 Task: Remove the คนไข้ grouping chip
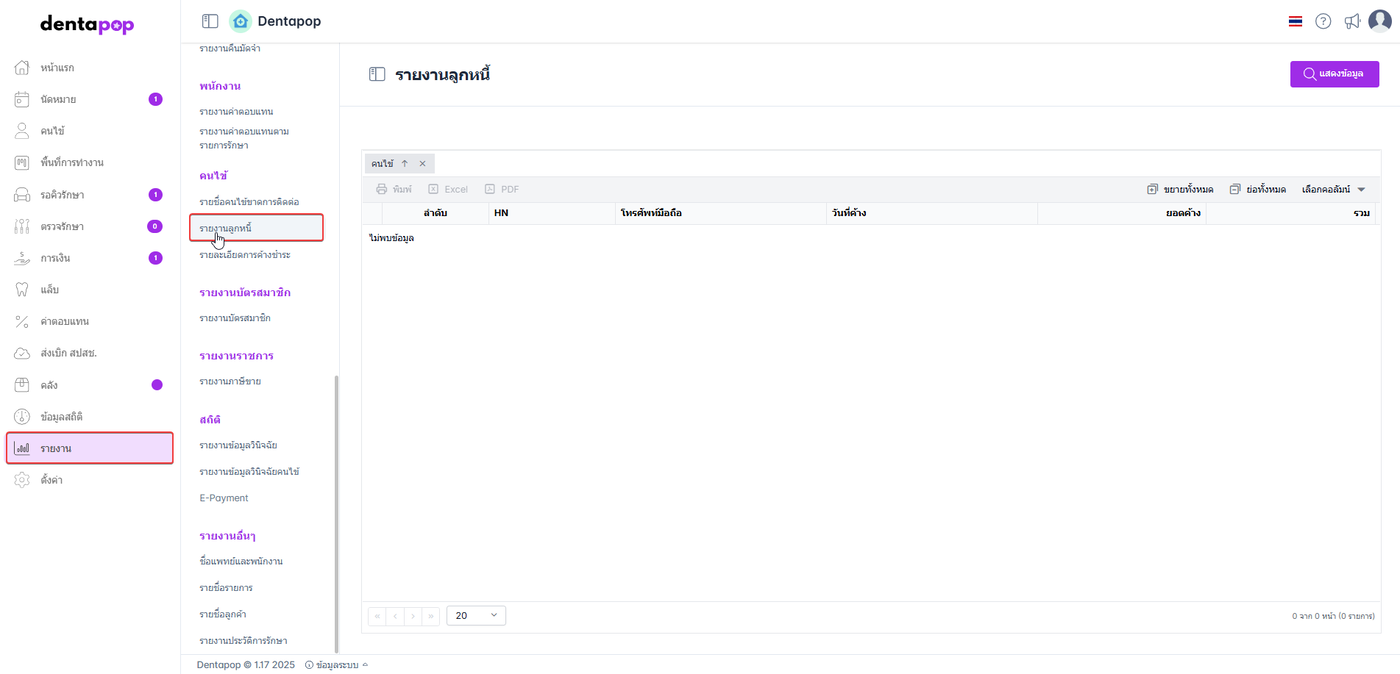(x=422, y=163)
